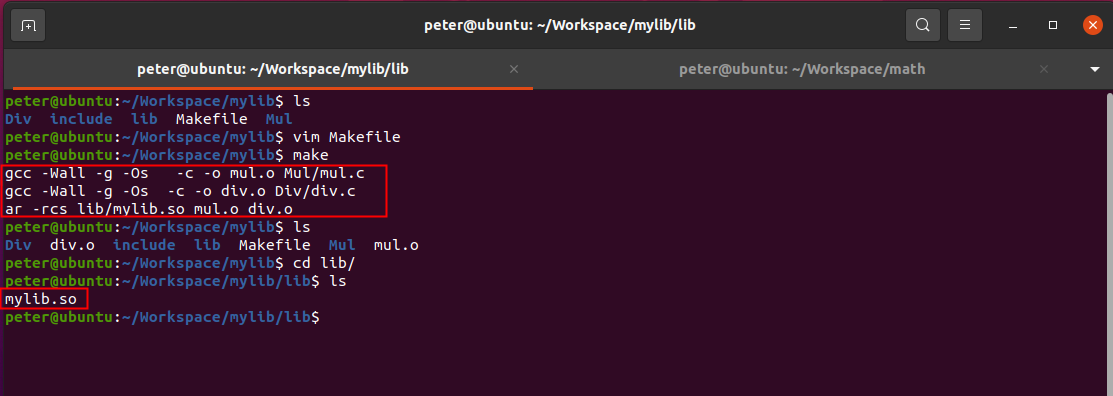Maximize the terminal window
This screenshot has width=1113, height=396.
tap(1053, 26)
